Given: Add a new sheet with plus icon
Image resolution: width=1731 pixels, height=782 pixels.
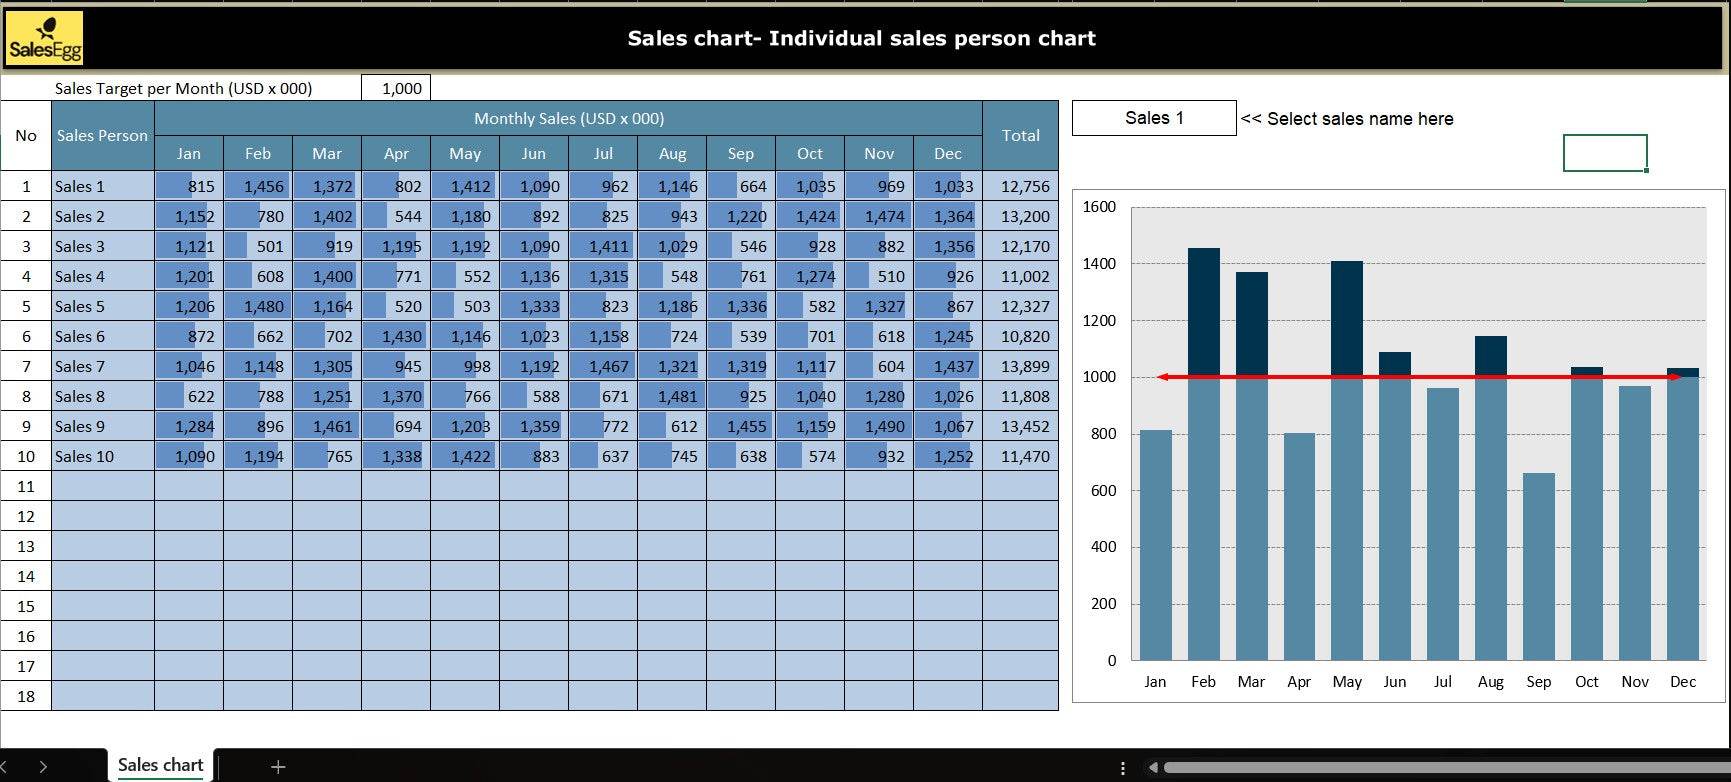Looking at the screenshot, I should click(x=278, y=766).
